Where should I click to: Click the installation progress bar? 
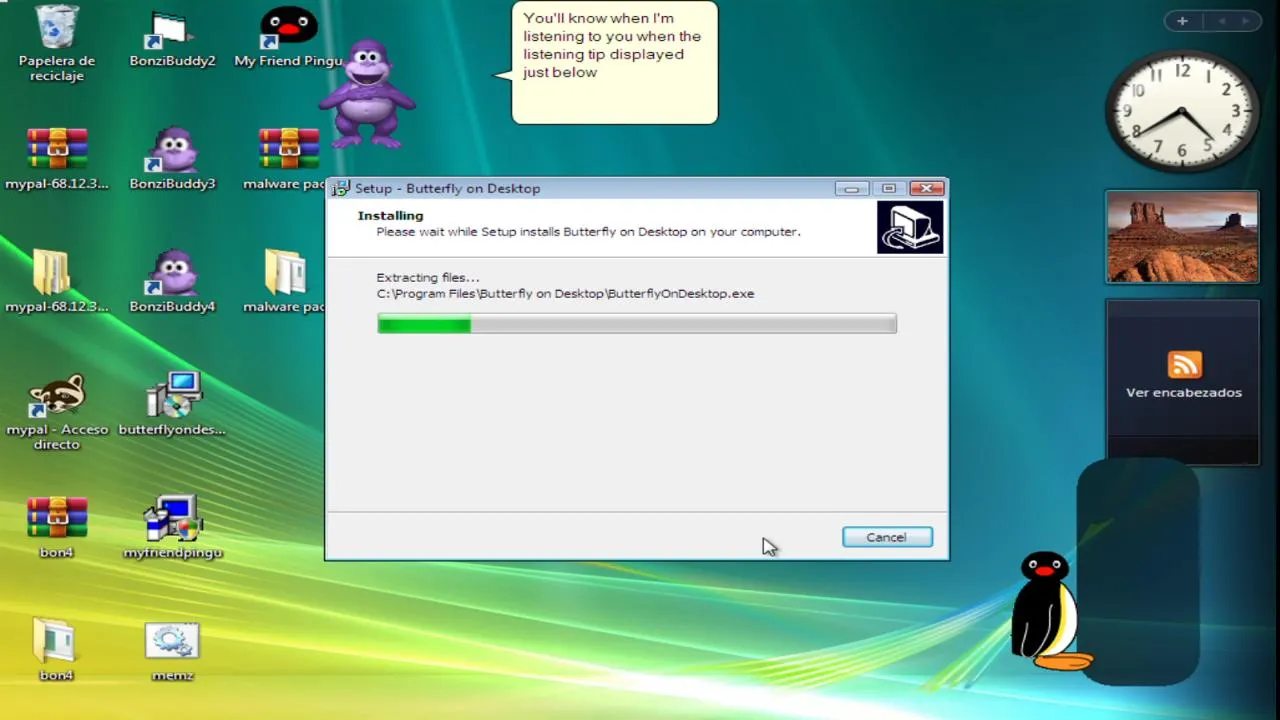(637, 323)
